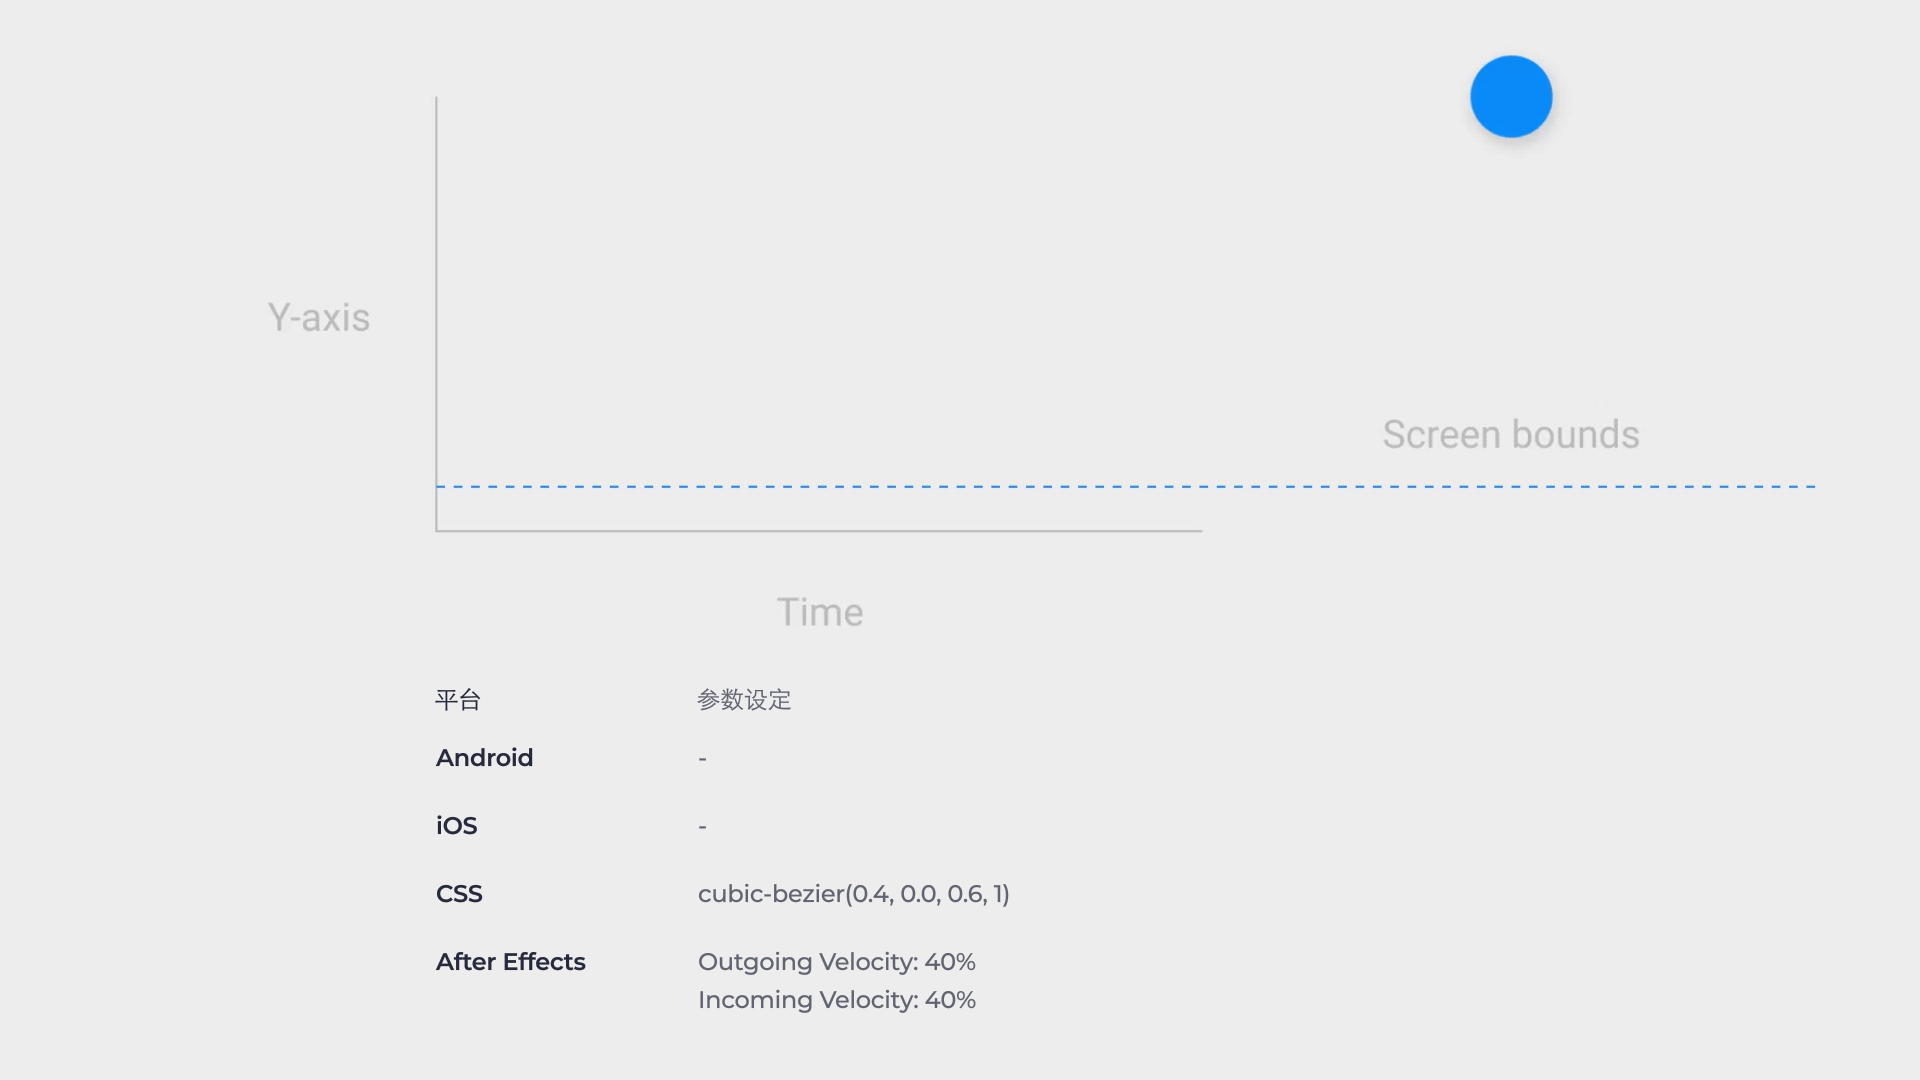The width and height of the screenshot is (1920, 1080).
Task: Click the 平台 column header
Action: 458,700
